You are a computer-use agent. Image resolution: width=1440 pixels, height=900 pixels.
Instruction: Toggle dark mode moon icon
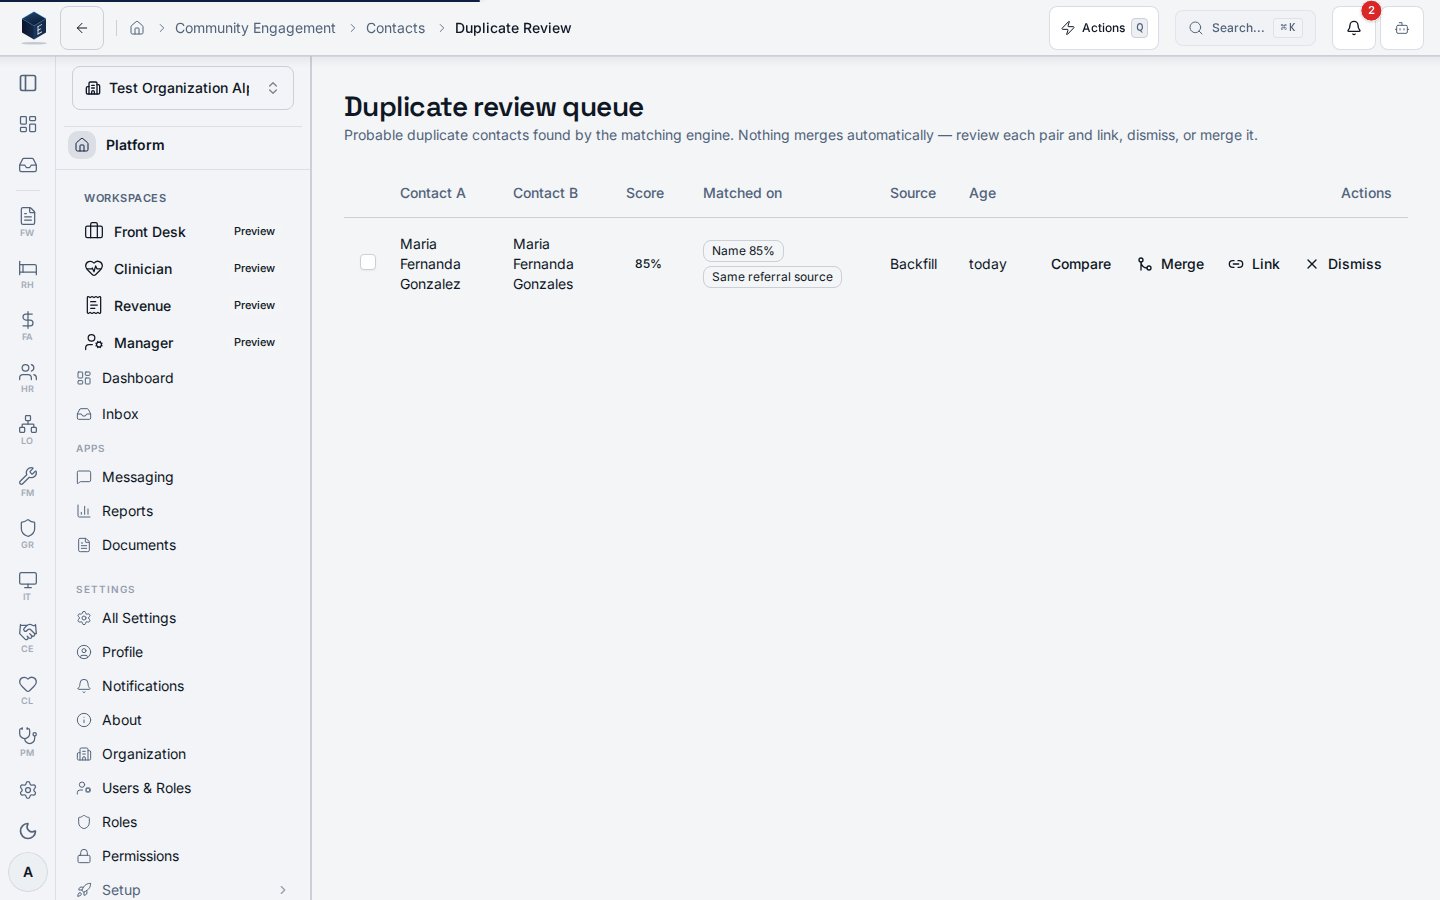click(28, 831)
